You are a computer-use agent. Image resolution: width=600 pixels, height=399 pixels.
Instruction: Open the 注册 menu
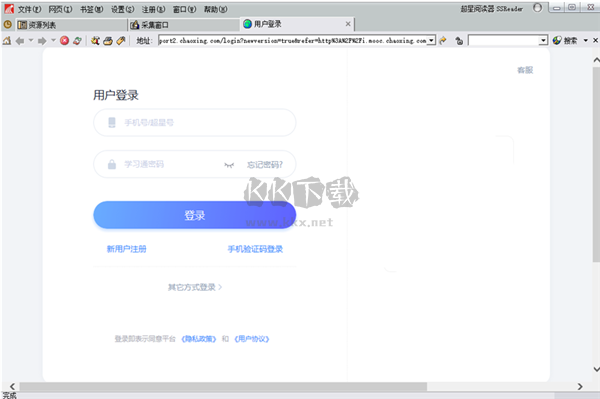[153, 9]
